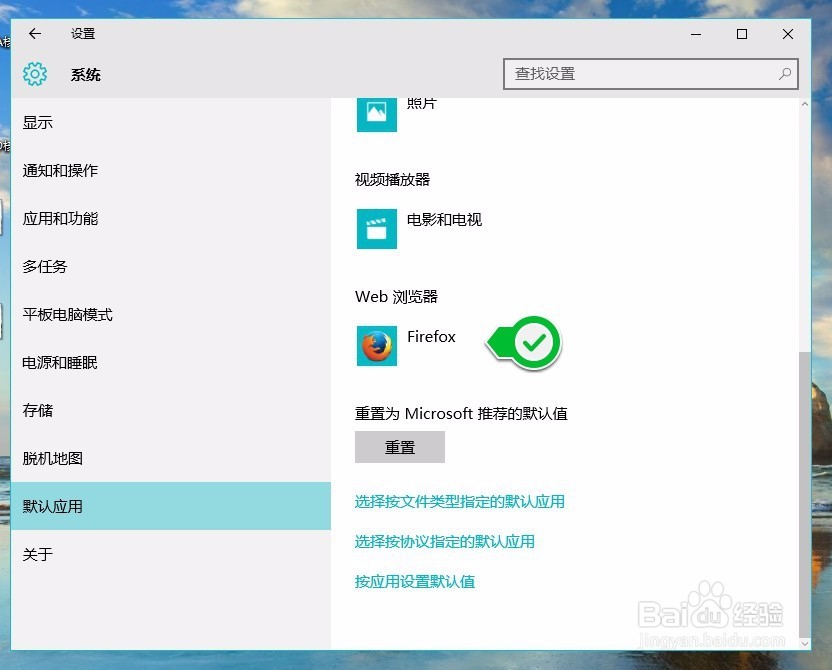Click the Firefox browser icon
The height and width of the screenshot is (670, 832).
377,346
